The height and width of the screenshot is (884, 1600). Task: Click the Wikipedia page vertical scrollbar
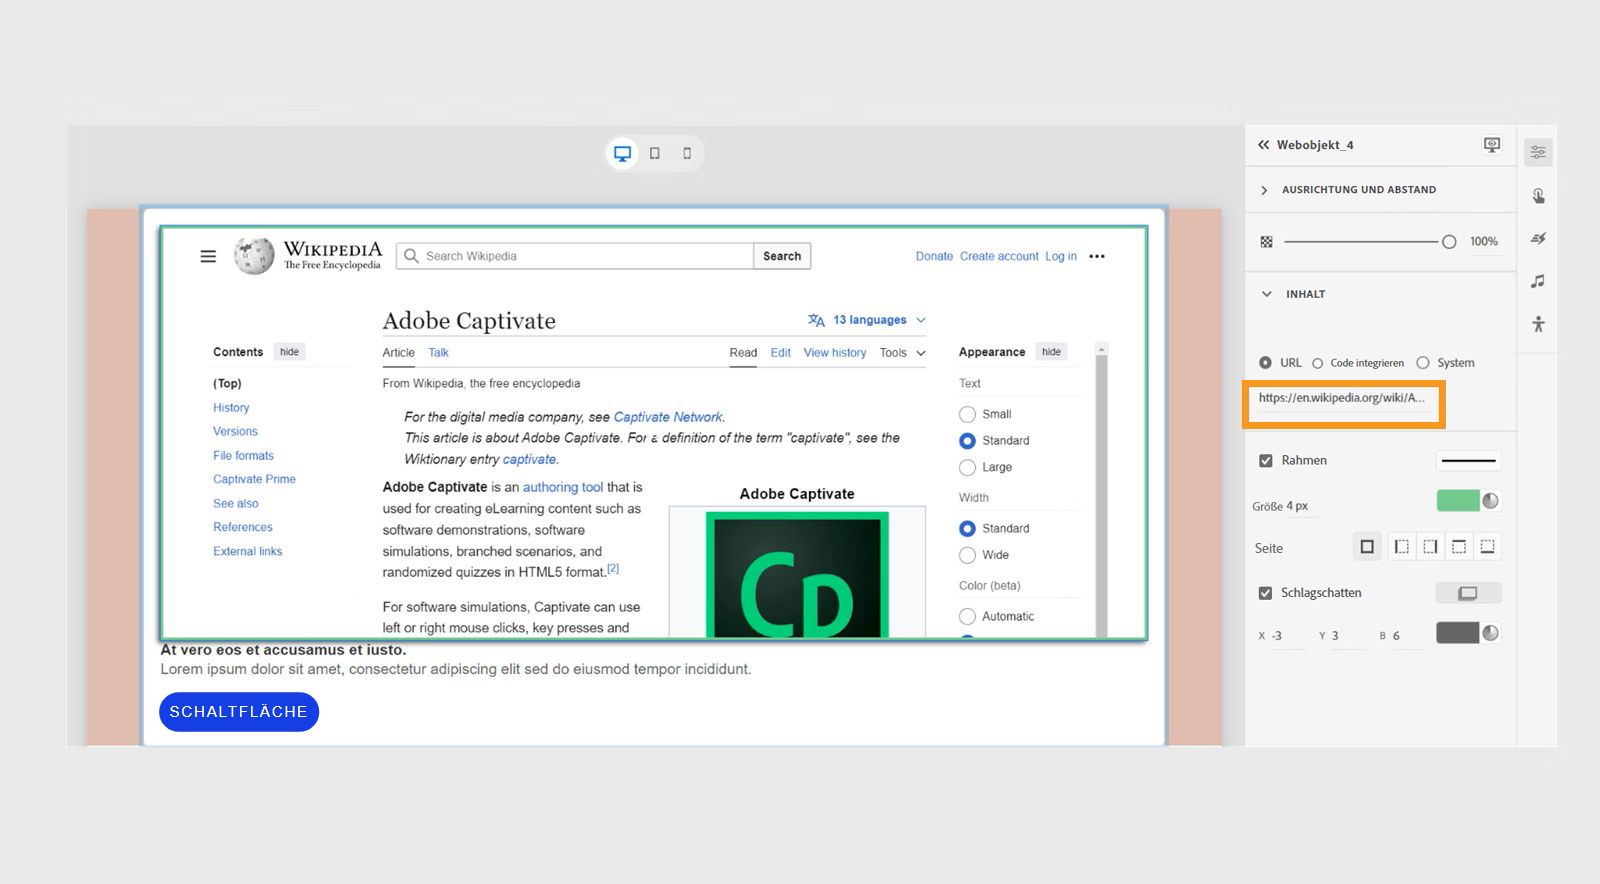[x=1101, y=490]
